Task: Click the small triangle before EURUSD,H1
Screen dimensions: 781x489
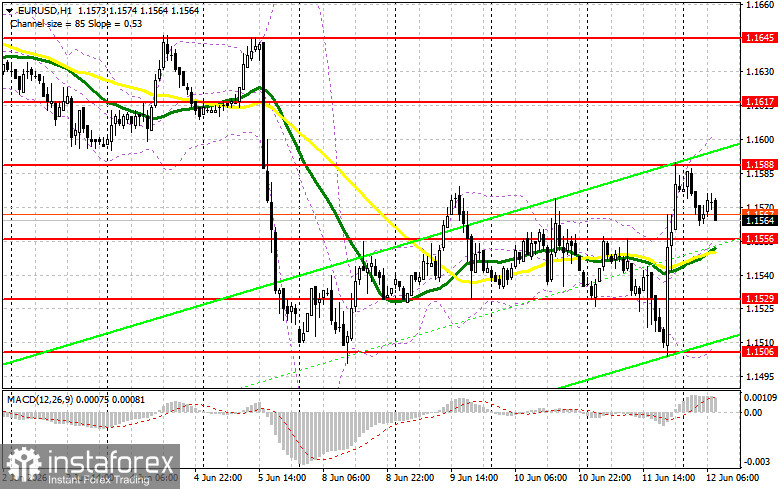Action: (9, 10)
